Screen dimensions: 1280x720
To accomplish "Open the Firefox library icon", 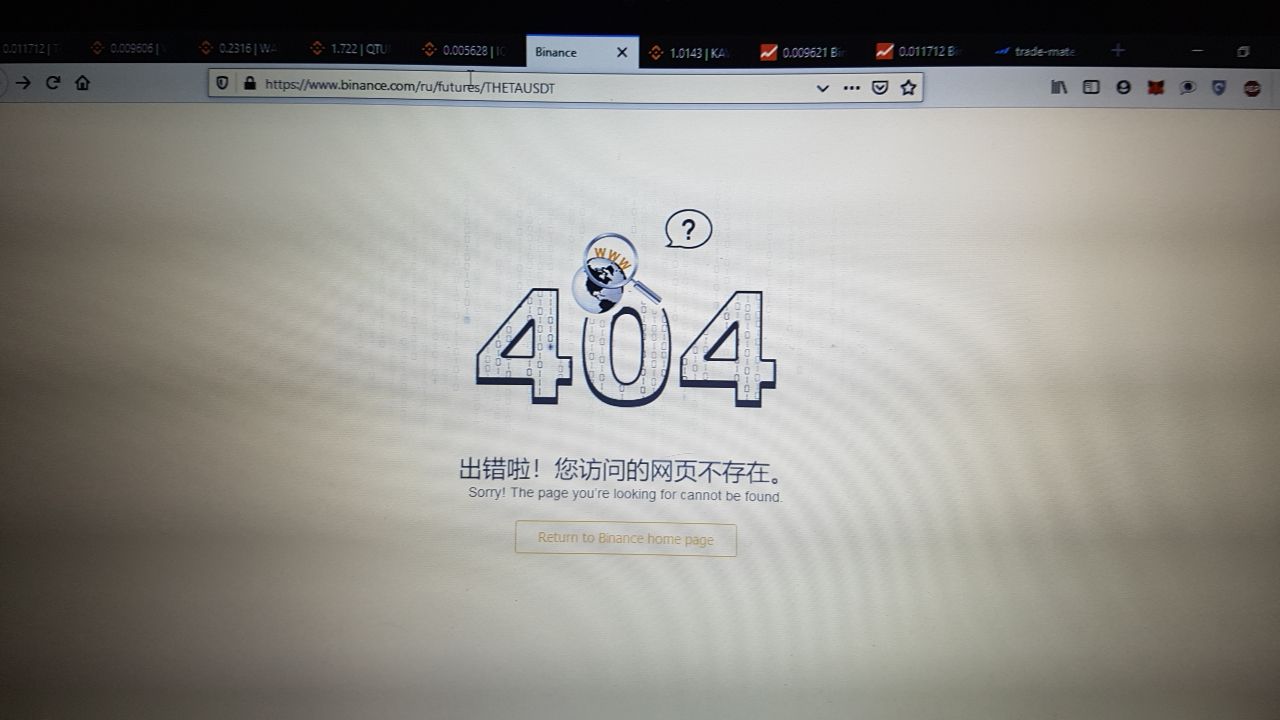I will (1059, 87).
